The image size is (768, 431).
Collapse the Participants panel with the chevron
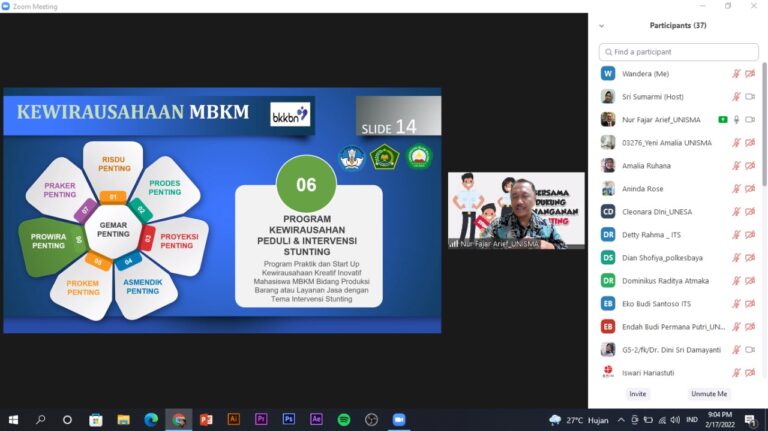click(601, 26)
